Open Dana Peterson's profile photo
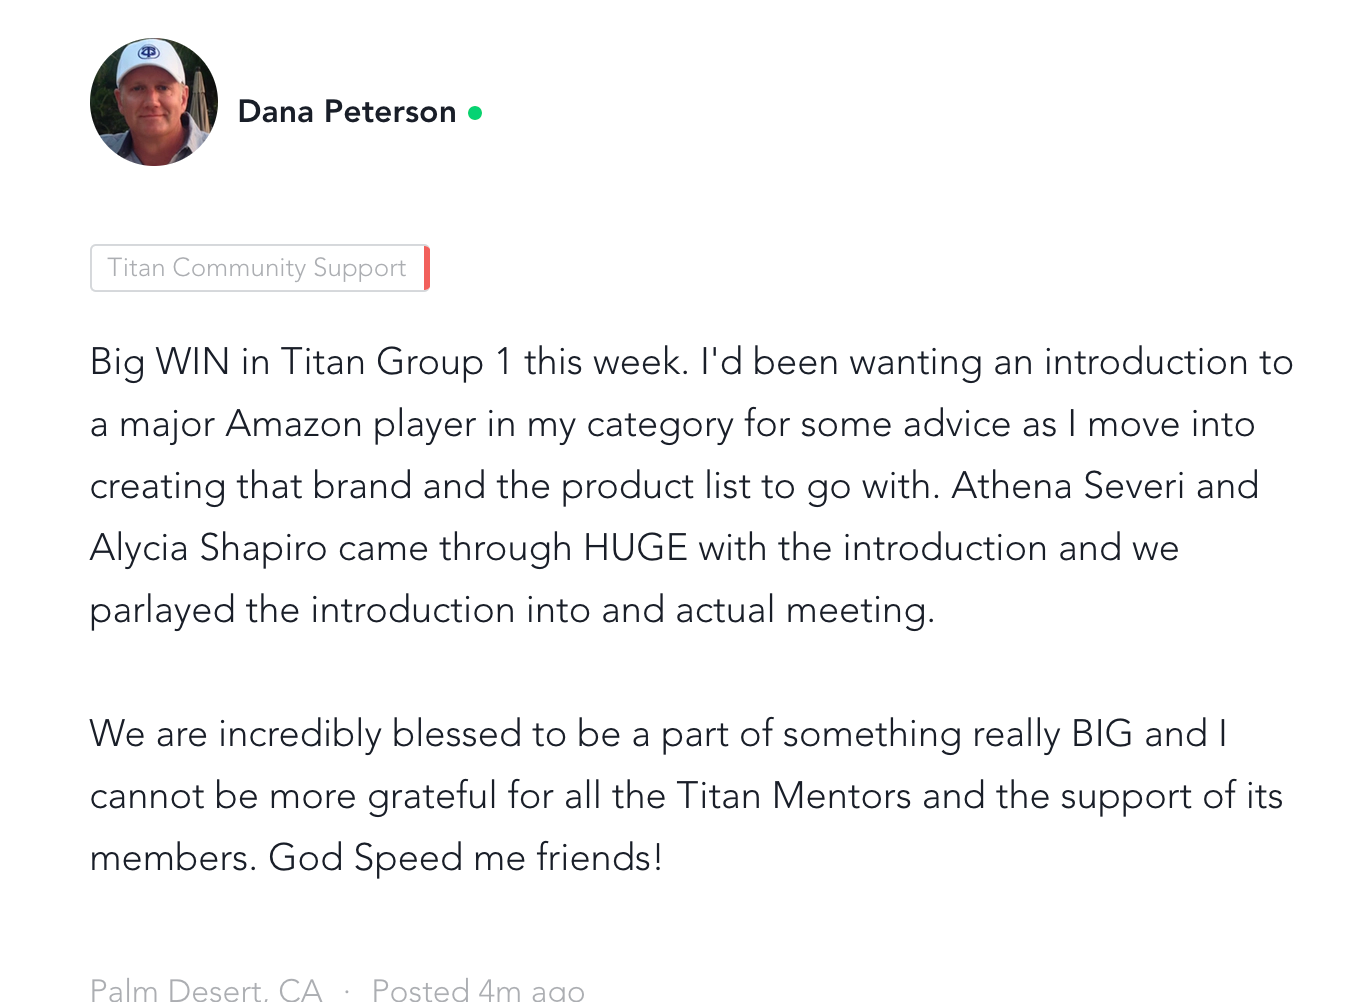 [154, 102]
